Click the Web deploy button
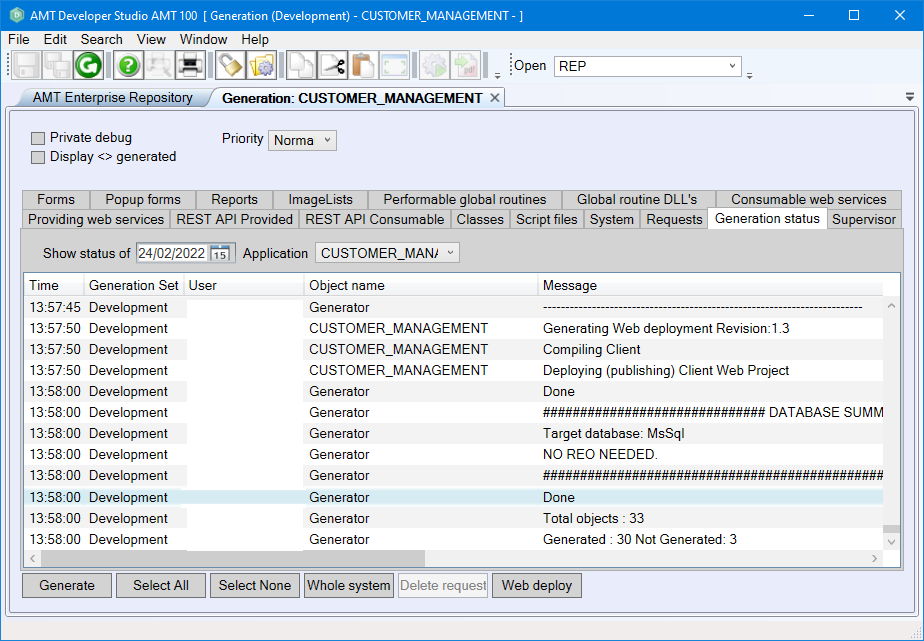The height and width of the screenshot is (641, 924). tap(537, 586)
